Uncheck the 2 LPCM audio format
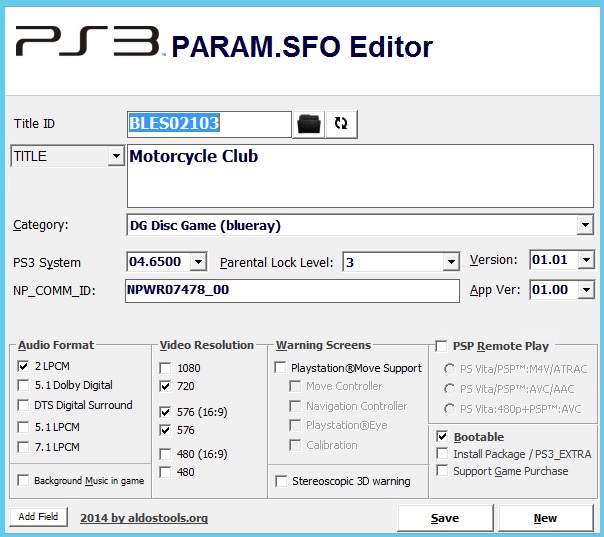Viewport: 604px width, 537px height. coord(23,366)
